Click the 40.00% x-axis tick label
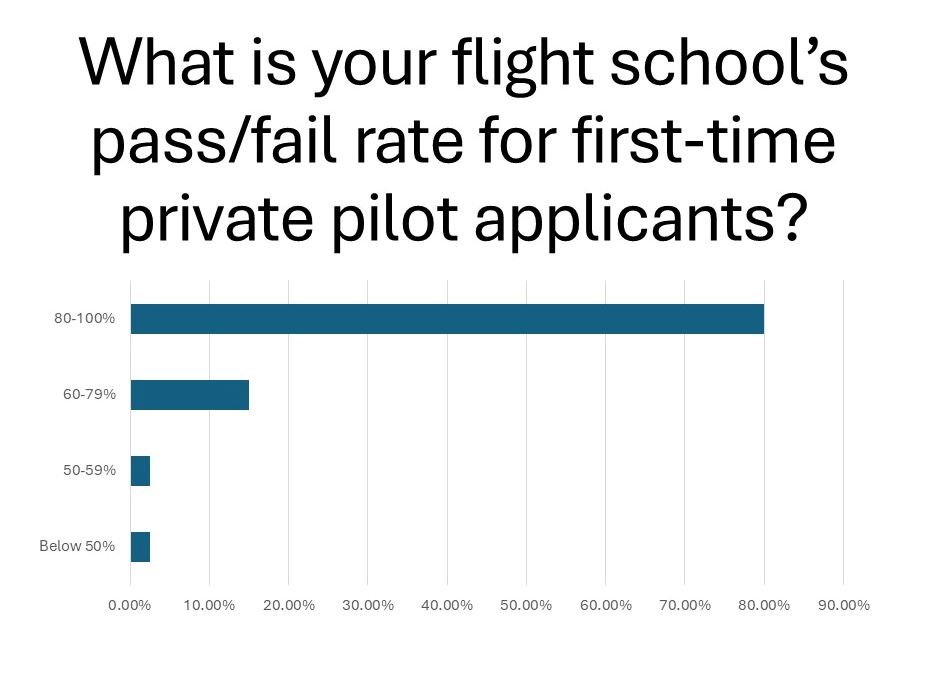Image resolution: width=930 pixels, height=691 pixels. pyautogui.click(x=447, y=605)
